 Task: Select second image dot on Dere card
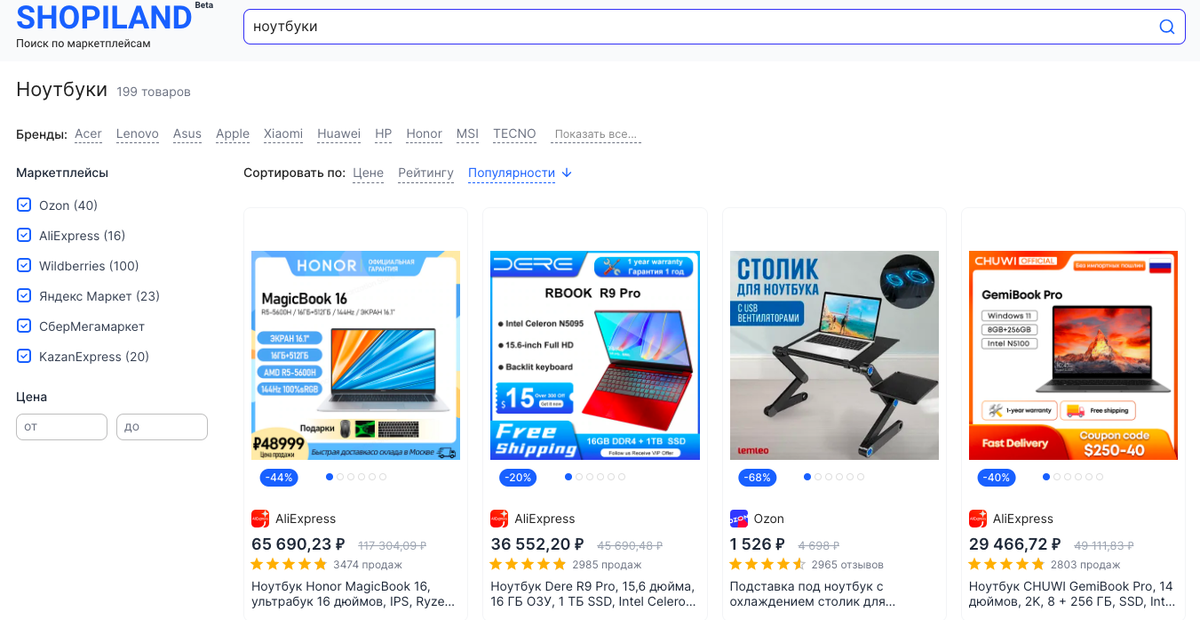[x=579, y=477]
